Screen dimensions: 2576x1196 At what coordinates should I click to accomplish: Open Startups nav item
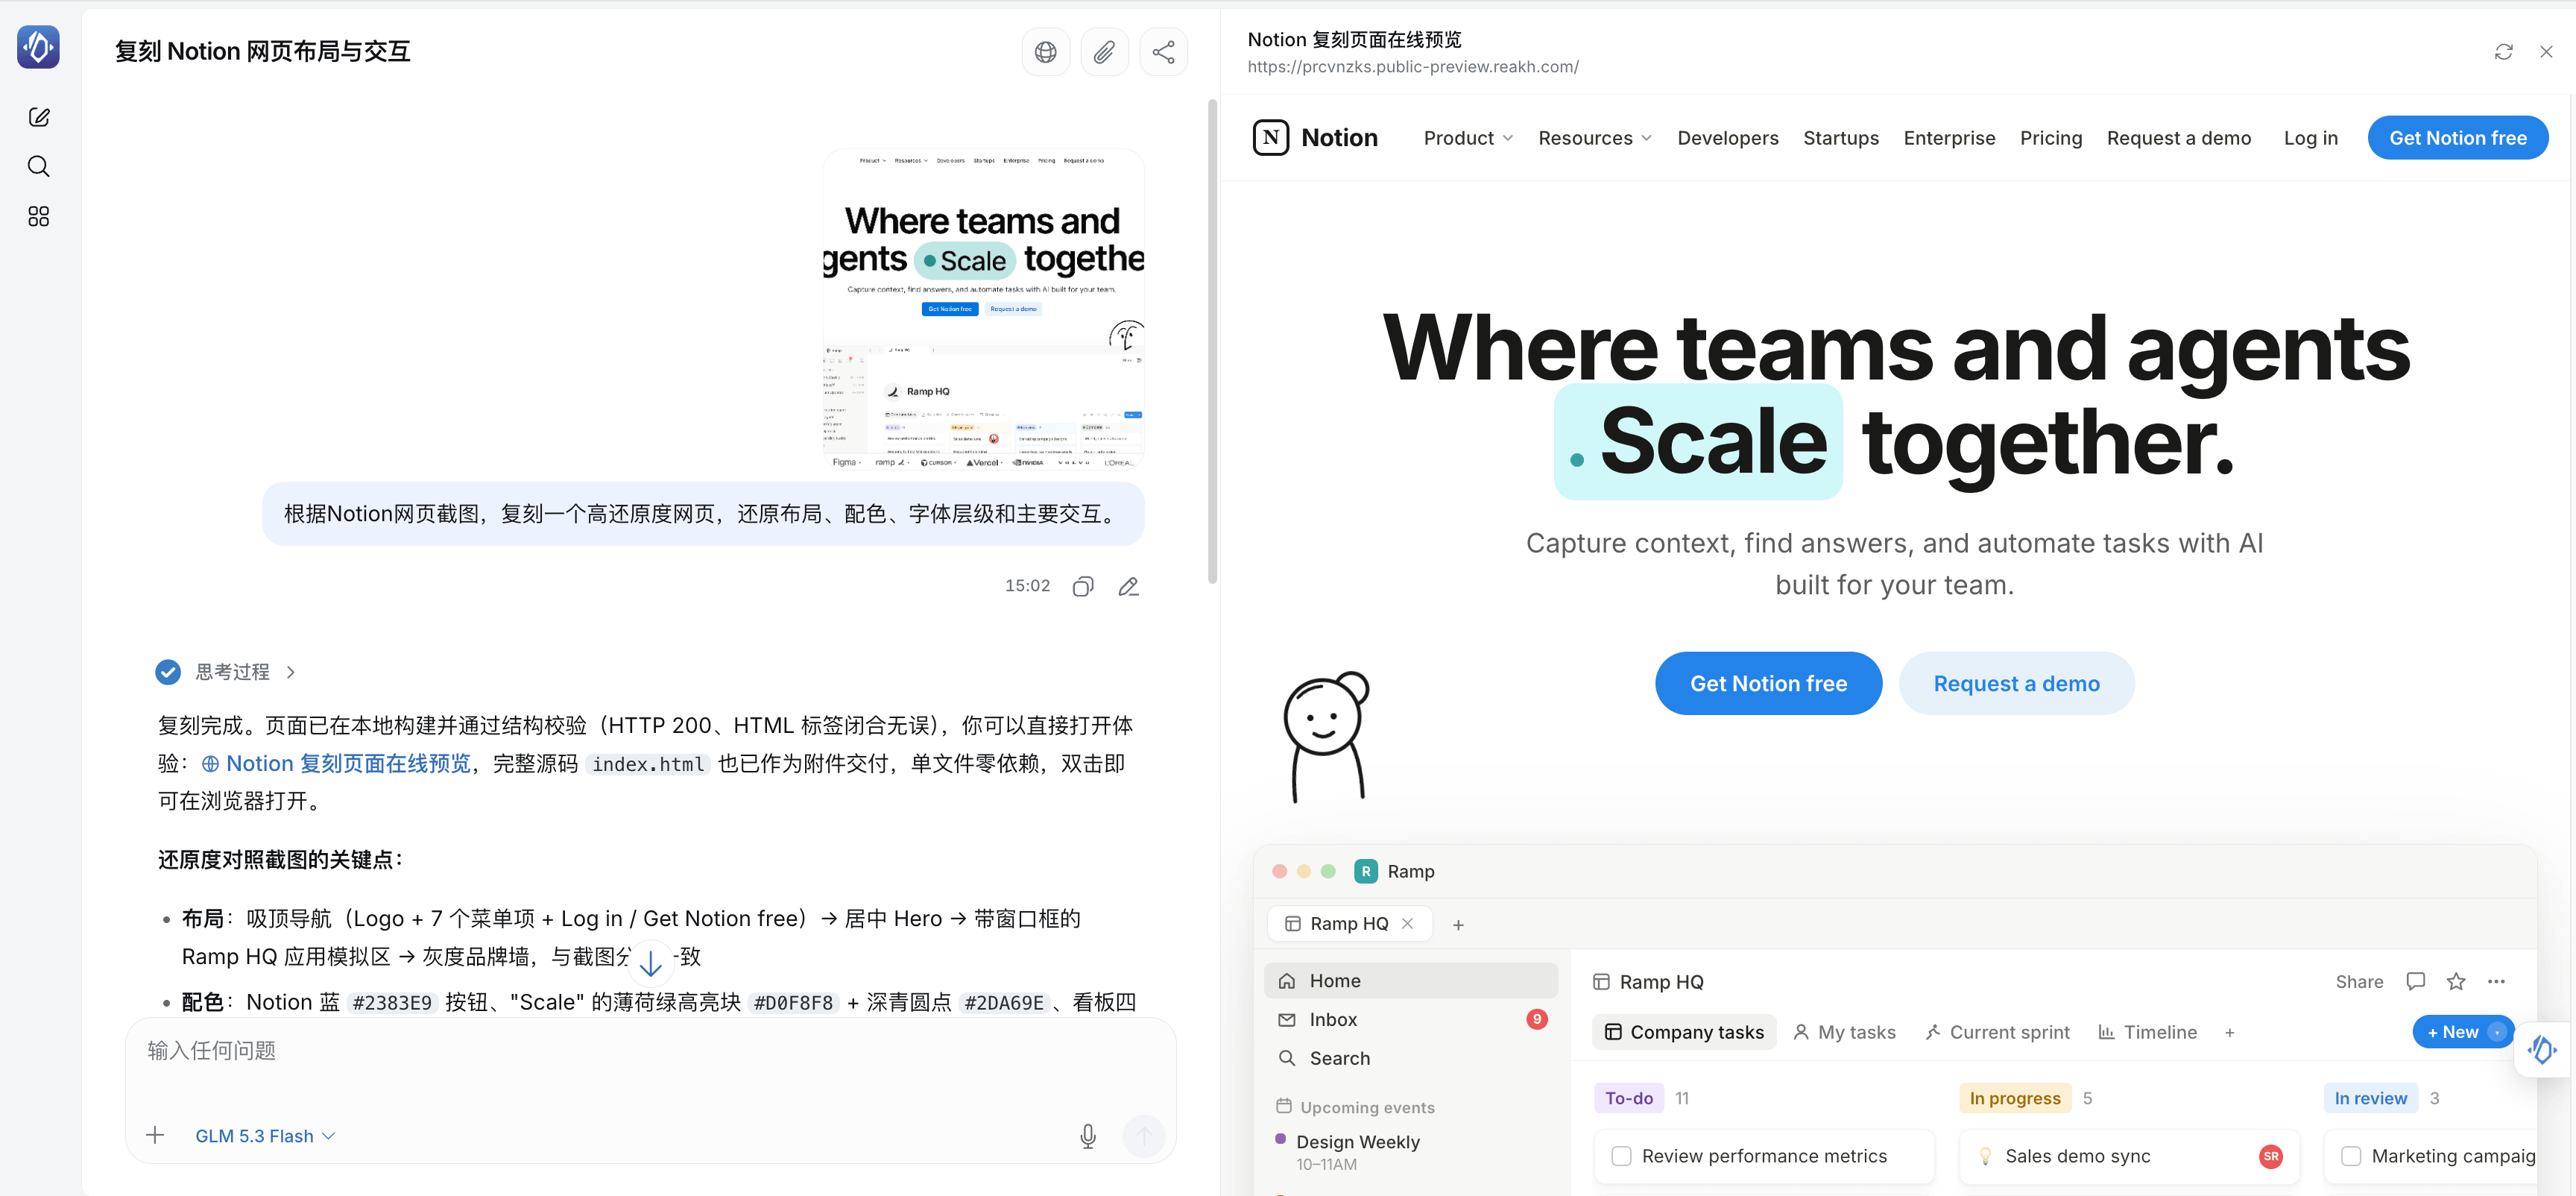click(1840, 138)
